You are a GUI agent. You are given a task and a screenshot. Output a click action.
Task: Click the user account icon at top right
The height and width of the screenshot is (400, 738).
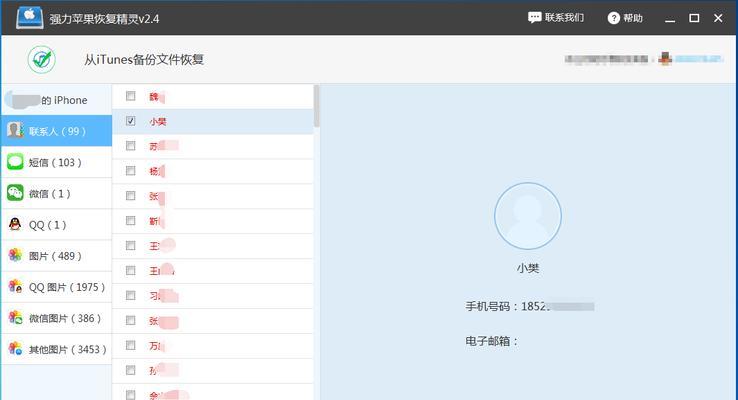(665, 59)
